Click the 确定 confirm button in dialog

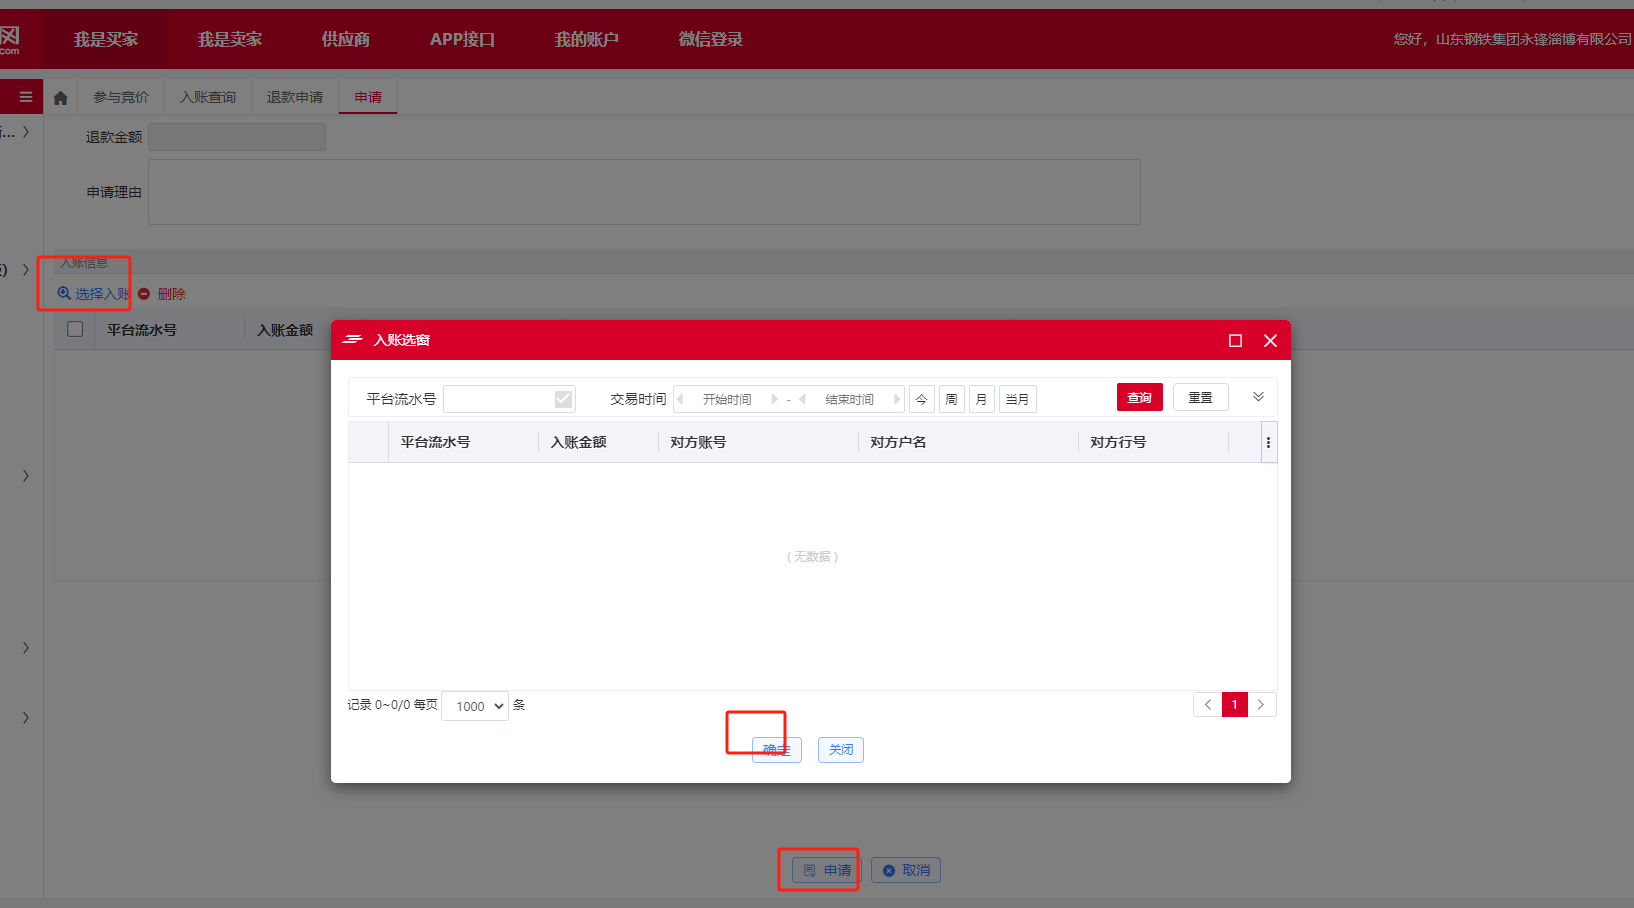(777, 750)
